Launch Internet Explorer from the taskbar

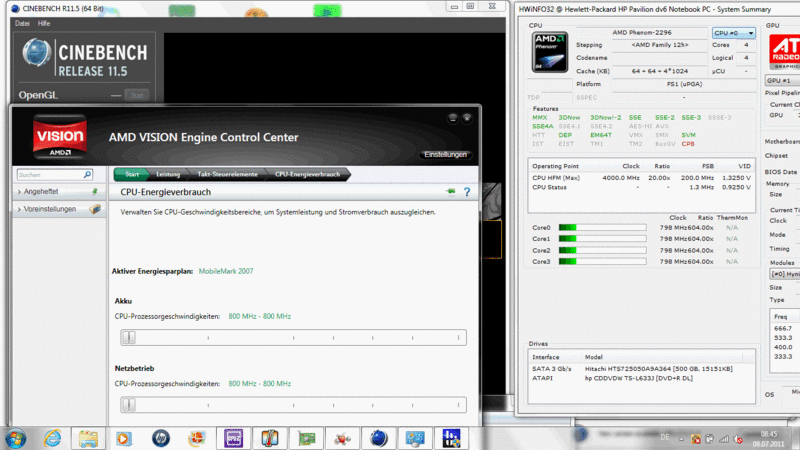click(x=52, y=438)
